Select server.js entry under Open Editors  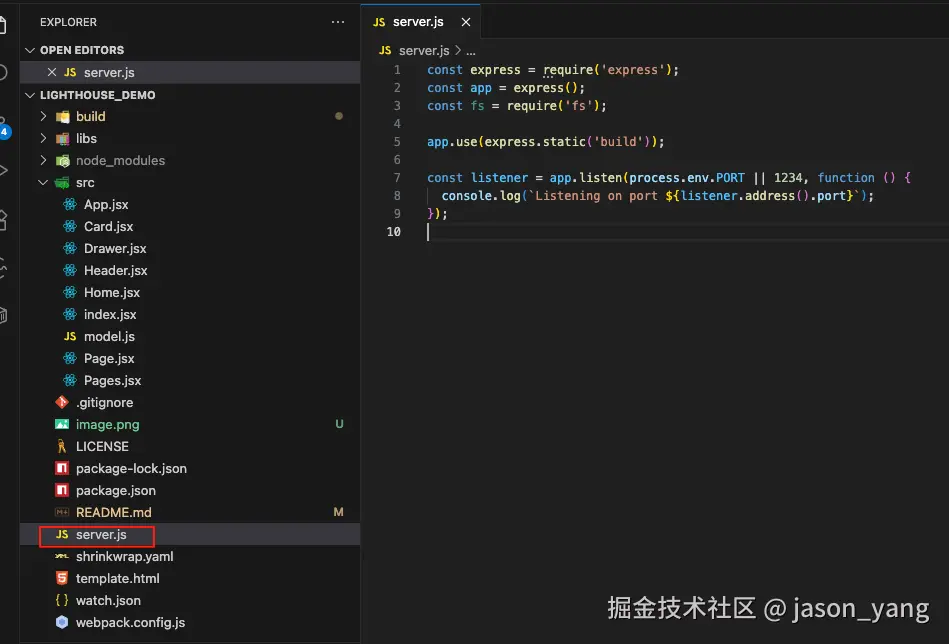tap(109, 72)
